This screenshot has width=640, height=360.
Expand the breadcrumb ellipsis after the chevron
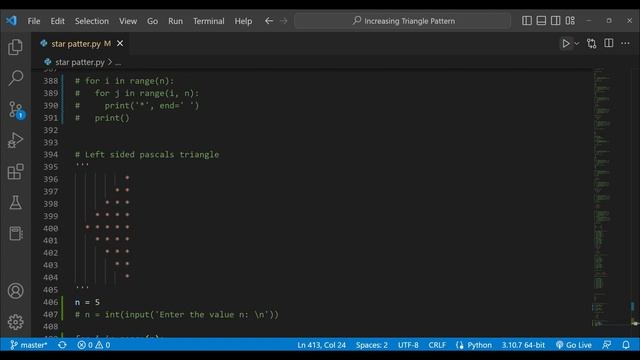[118, 62]
